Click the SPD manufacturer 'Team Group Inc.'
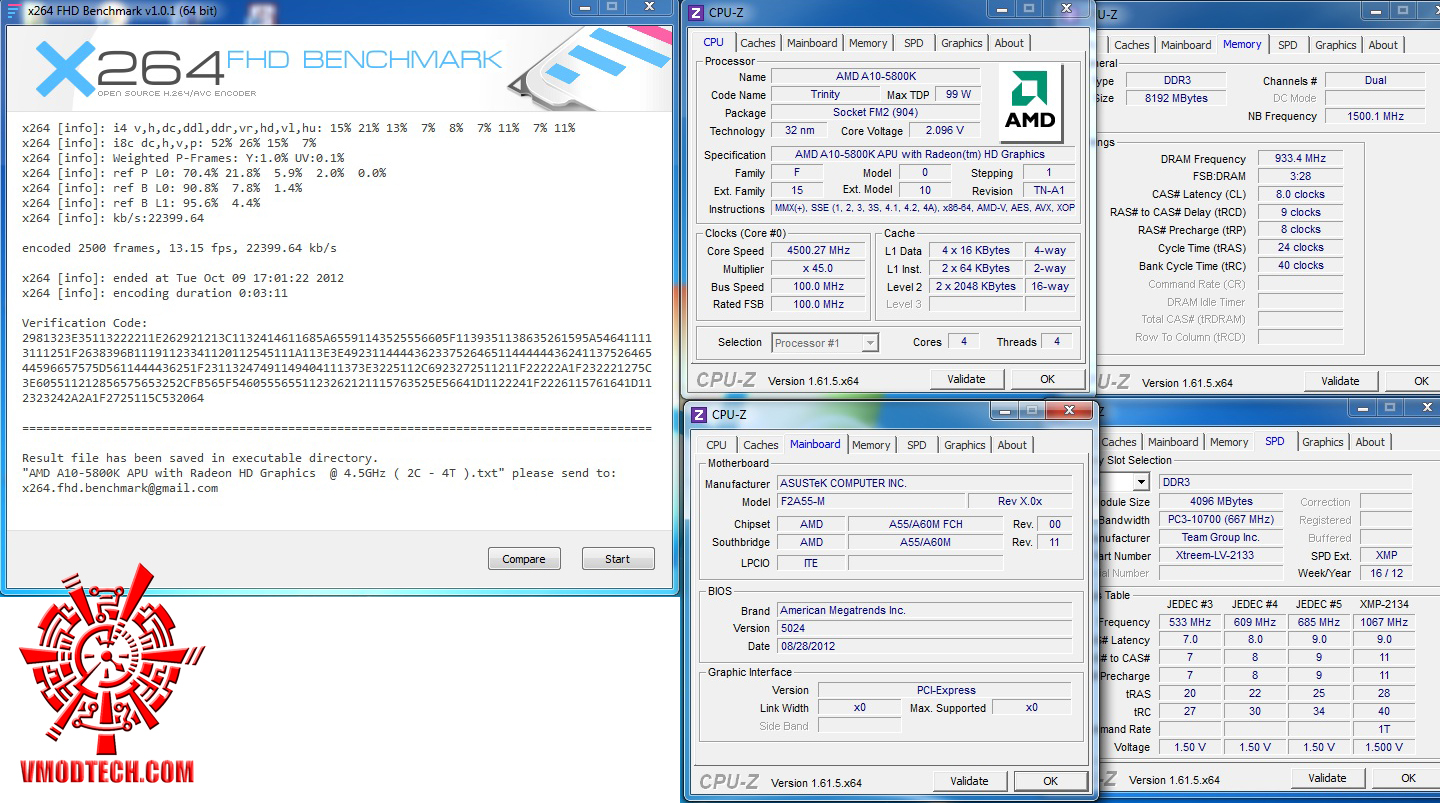Image resolution: width=1440 pixels, height=803 pixels. point(1220,538)
